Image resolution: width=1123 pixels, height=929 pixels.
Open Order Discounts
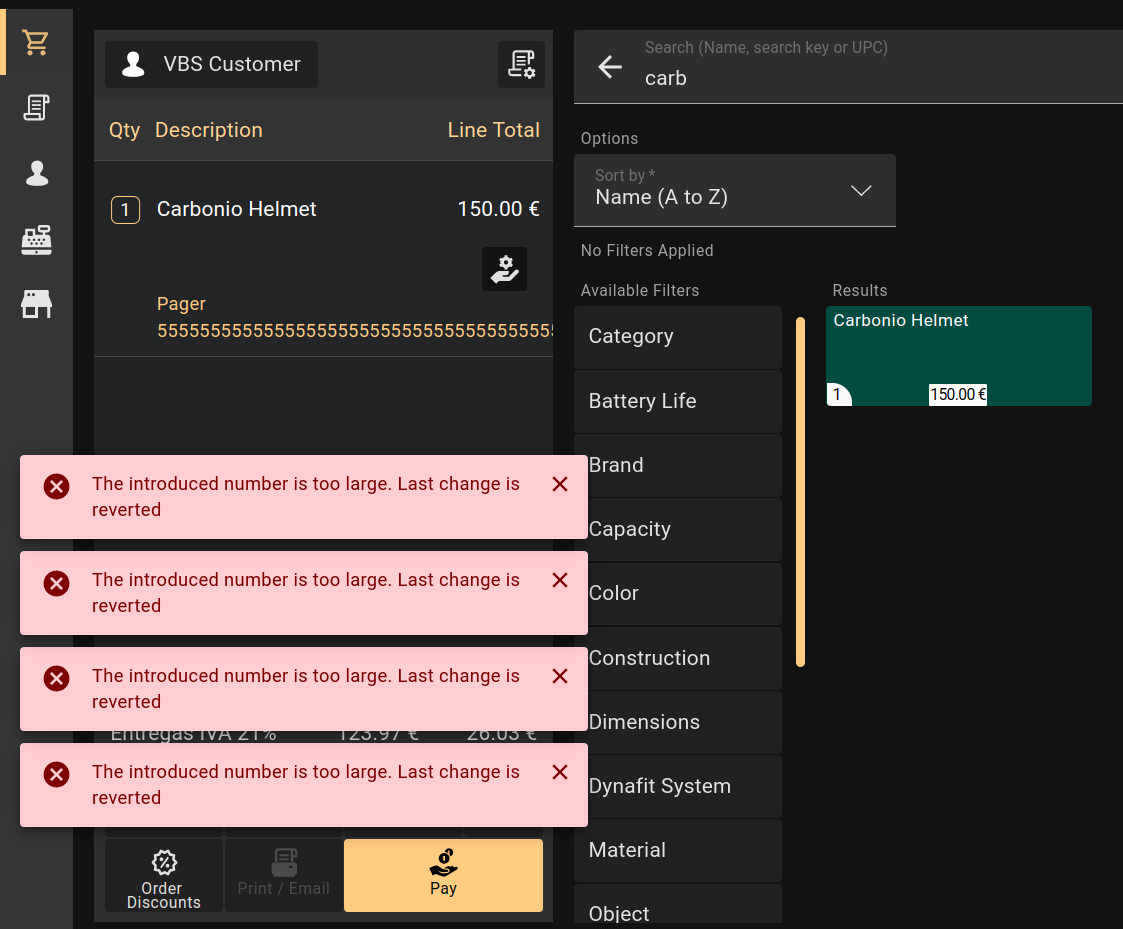pyautogui.click(x=164, y=875)
